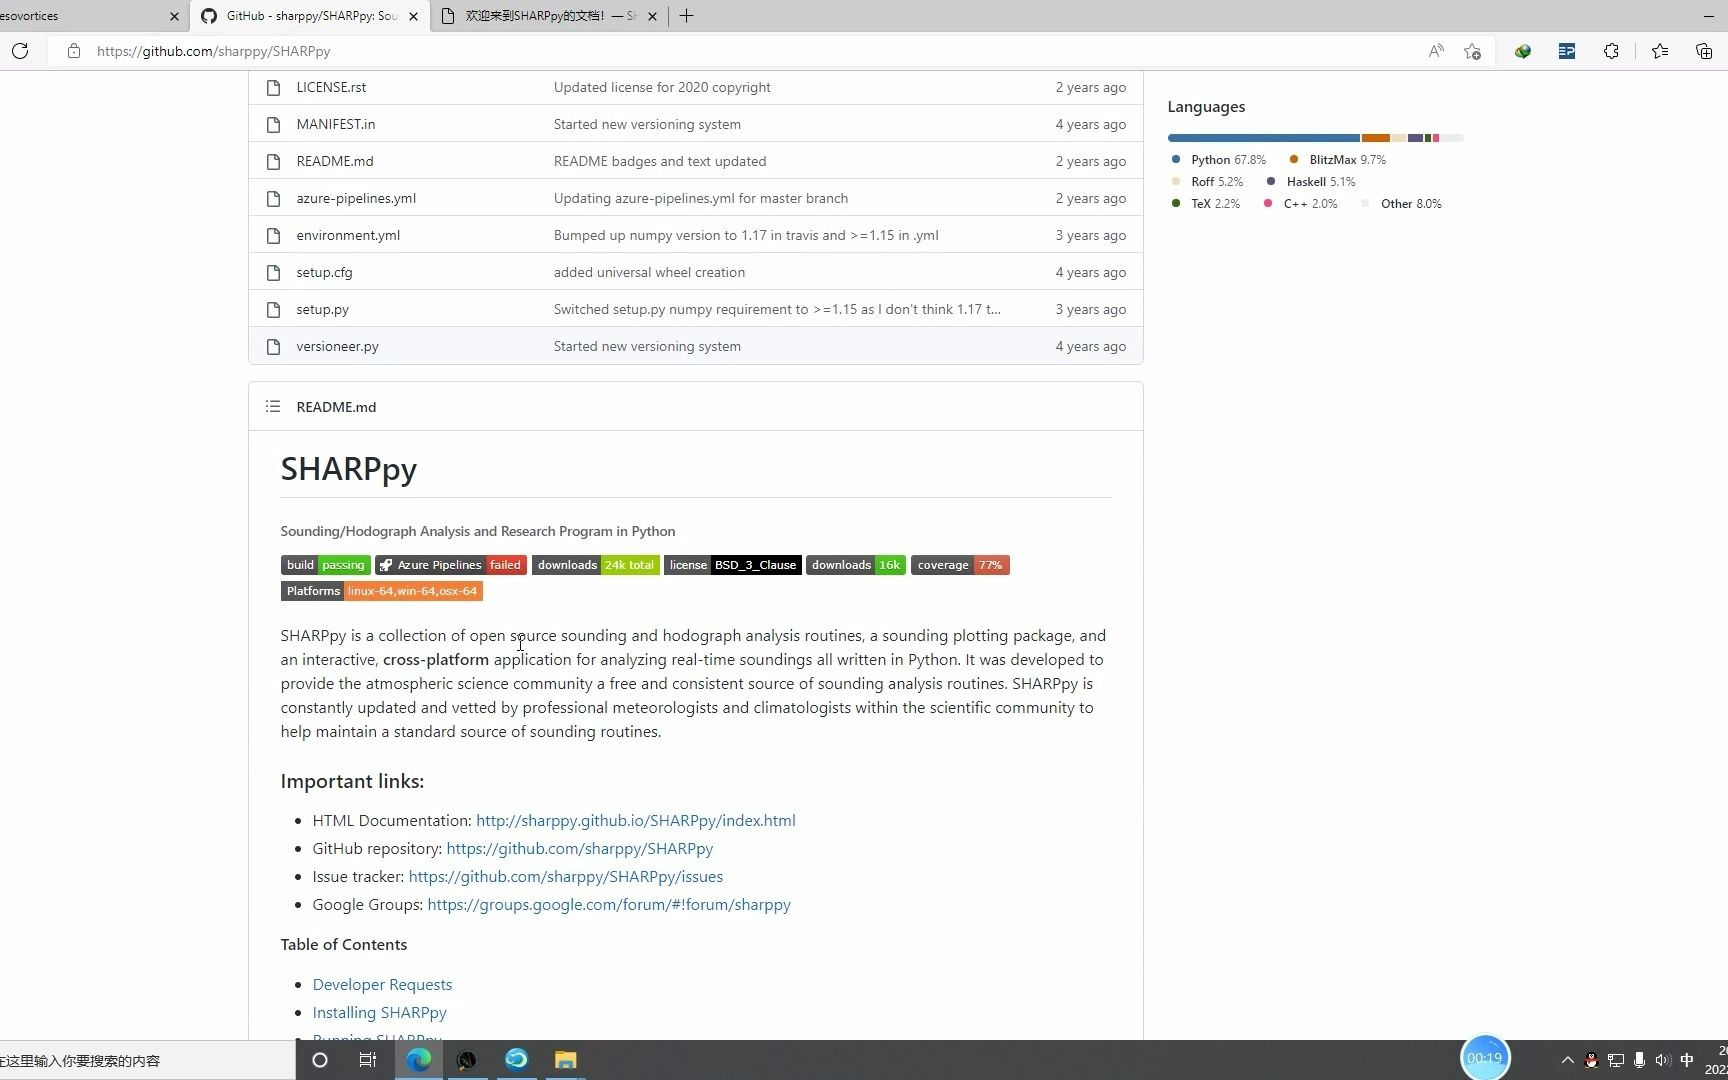Image resolution: width=1728 pixels, height=1080 pixels.
Task: Open the Read aloud icon in address bar
Action: tap(1436, 51)
